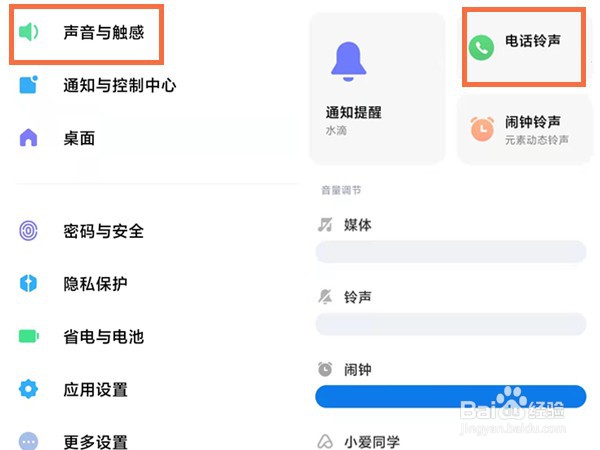Click the purple bell notification icon
This screenshot has height=450, width=600.
click(x=348, y=61)
